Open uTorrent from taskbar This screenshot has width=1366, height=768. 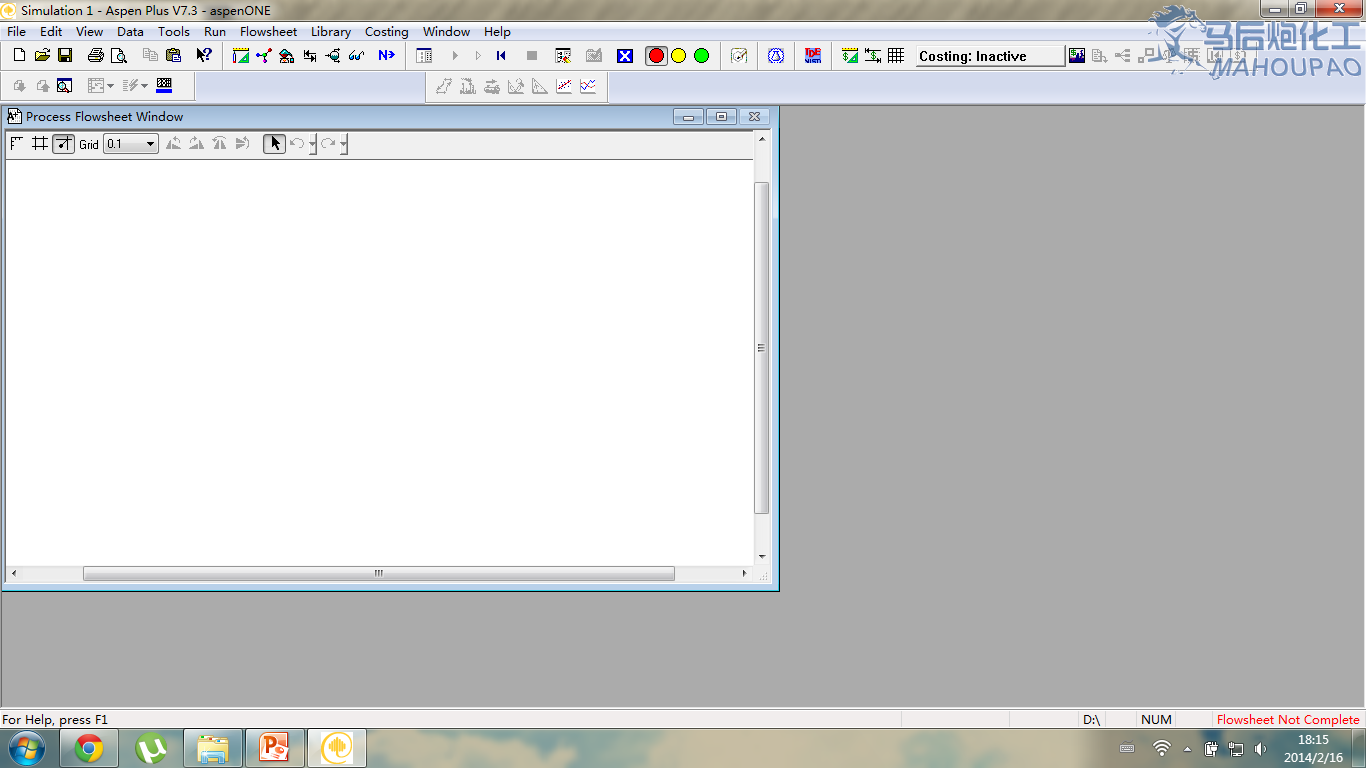pos(151,748)
